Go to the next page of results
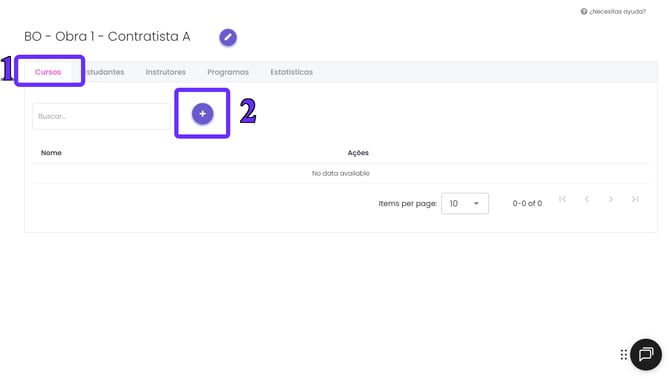670x379 pixels. (x=611, y=199)
